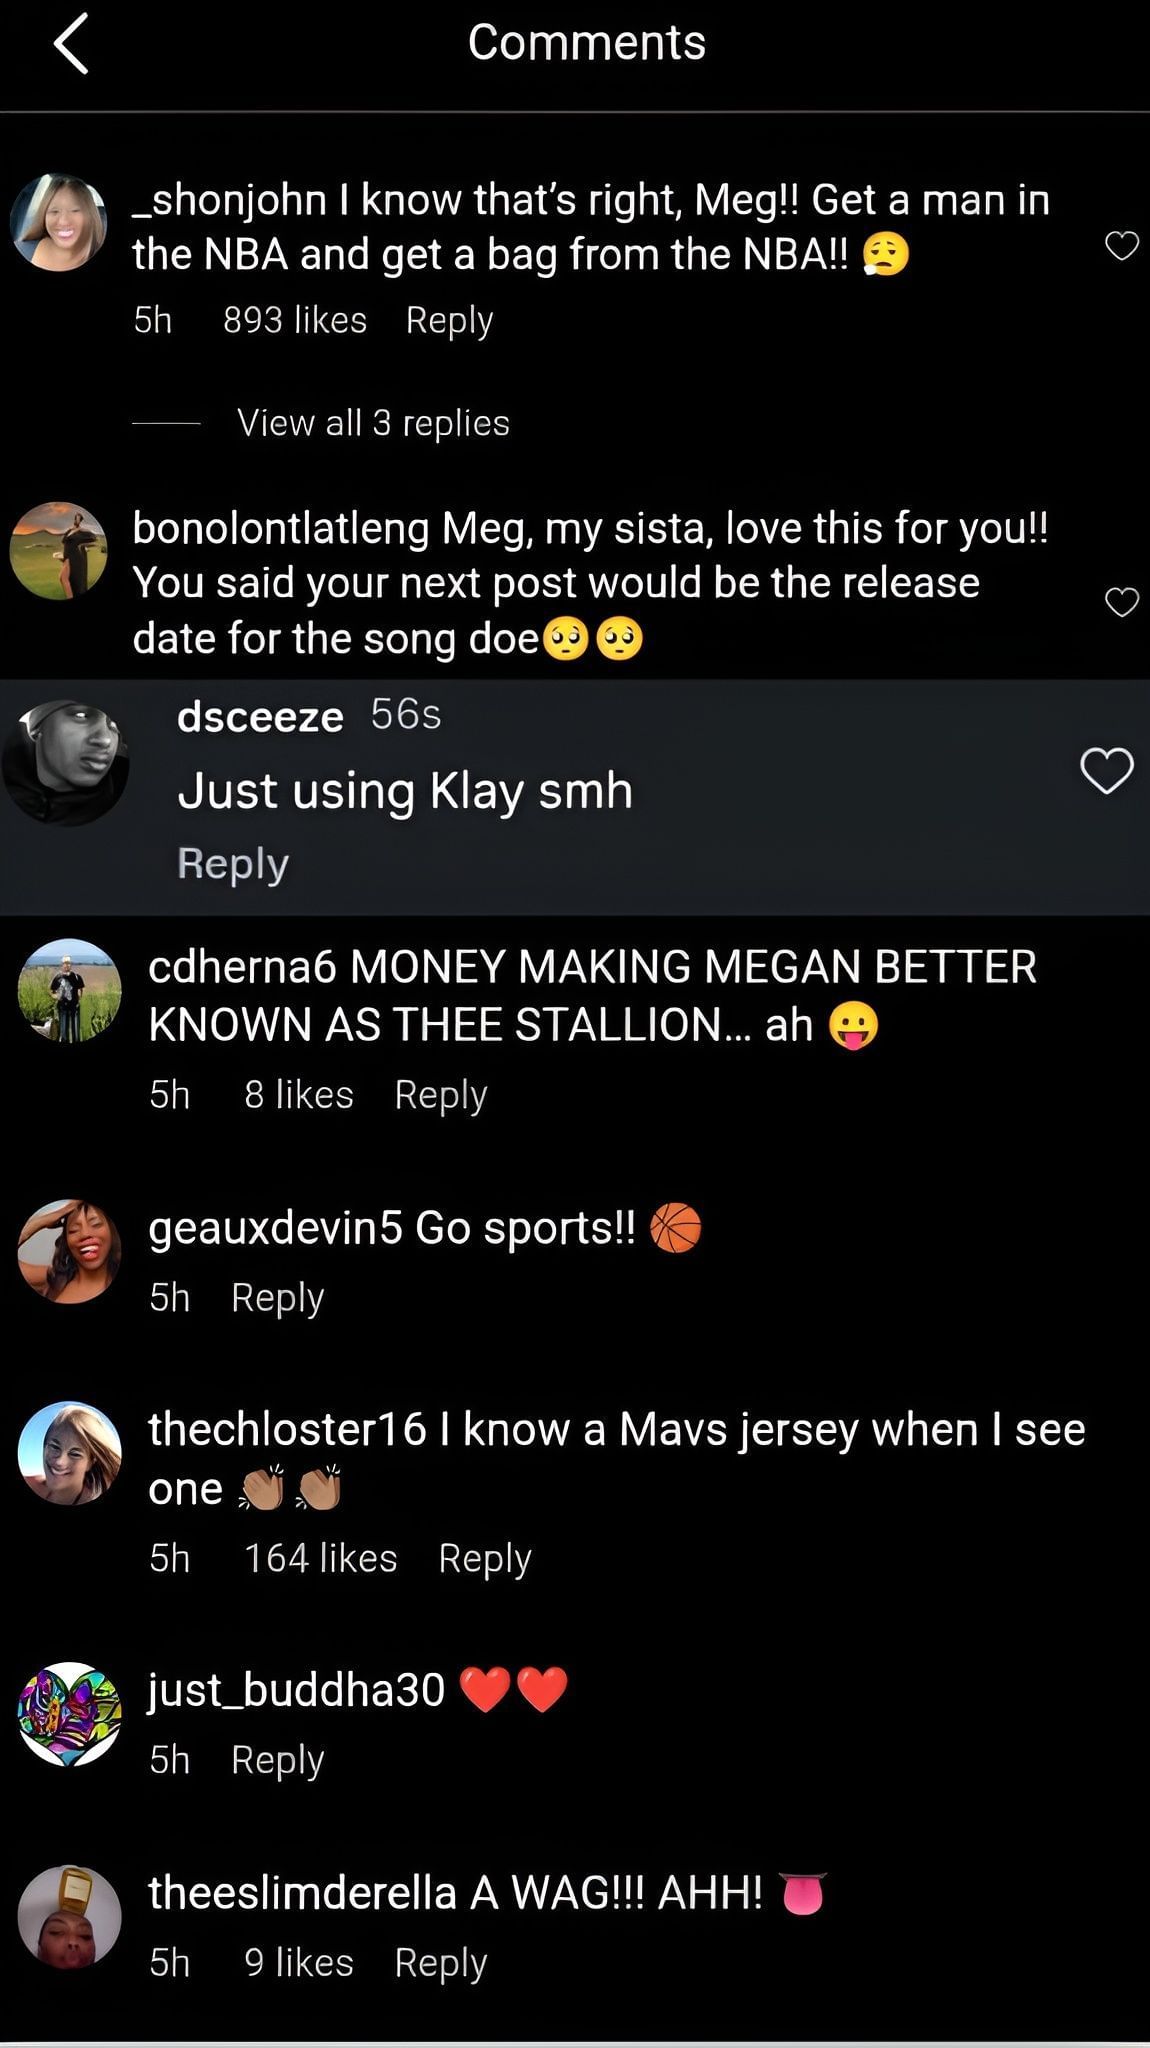The width and height of the screenshot is (1150, 2048).
Task: Open dsceeze's profile avatar
Action: (66, 763)
